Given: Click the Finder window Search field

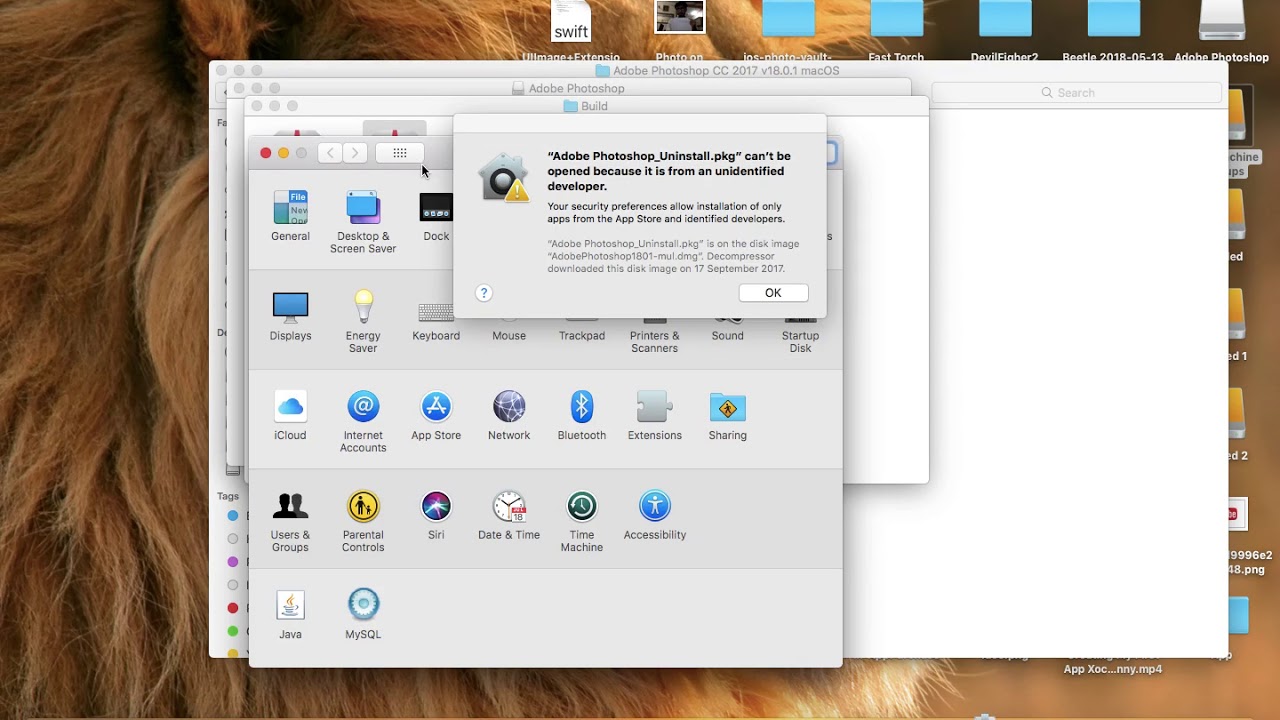Looking at the screenshot, I should [1076, 93].
